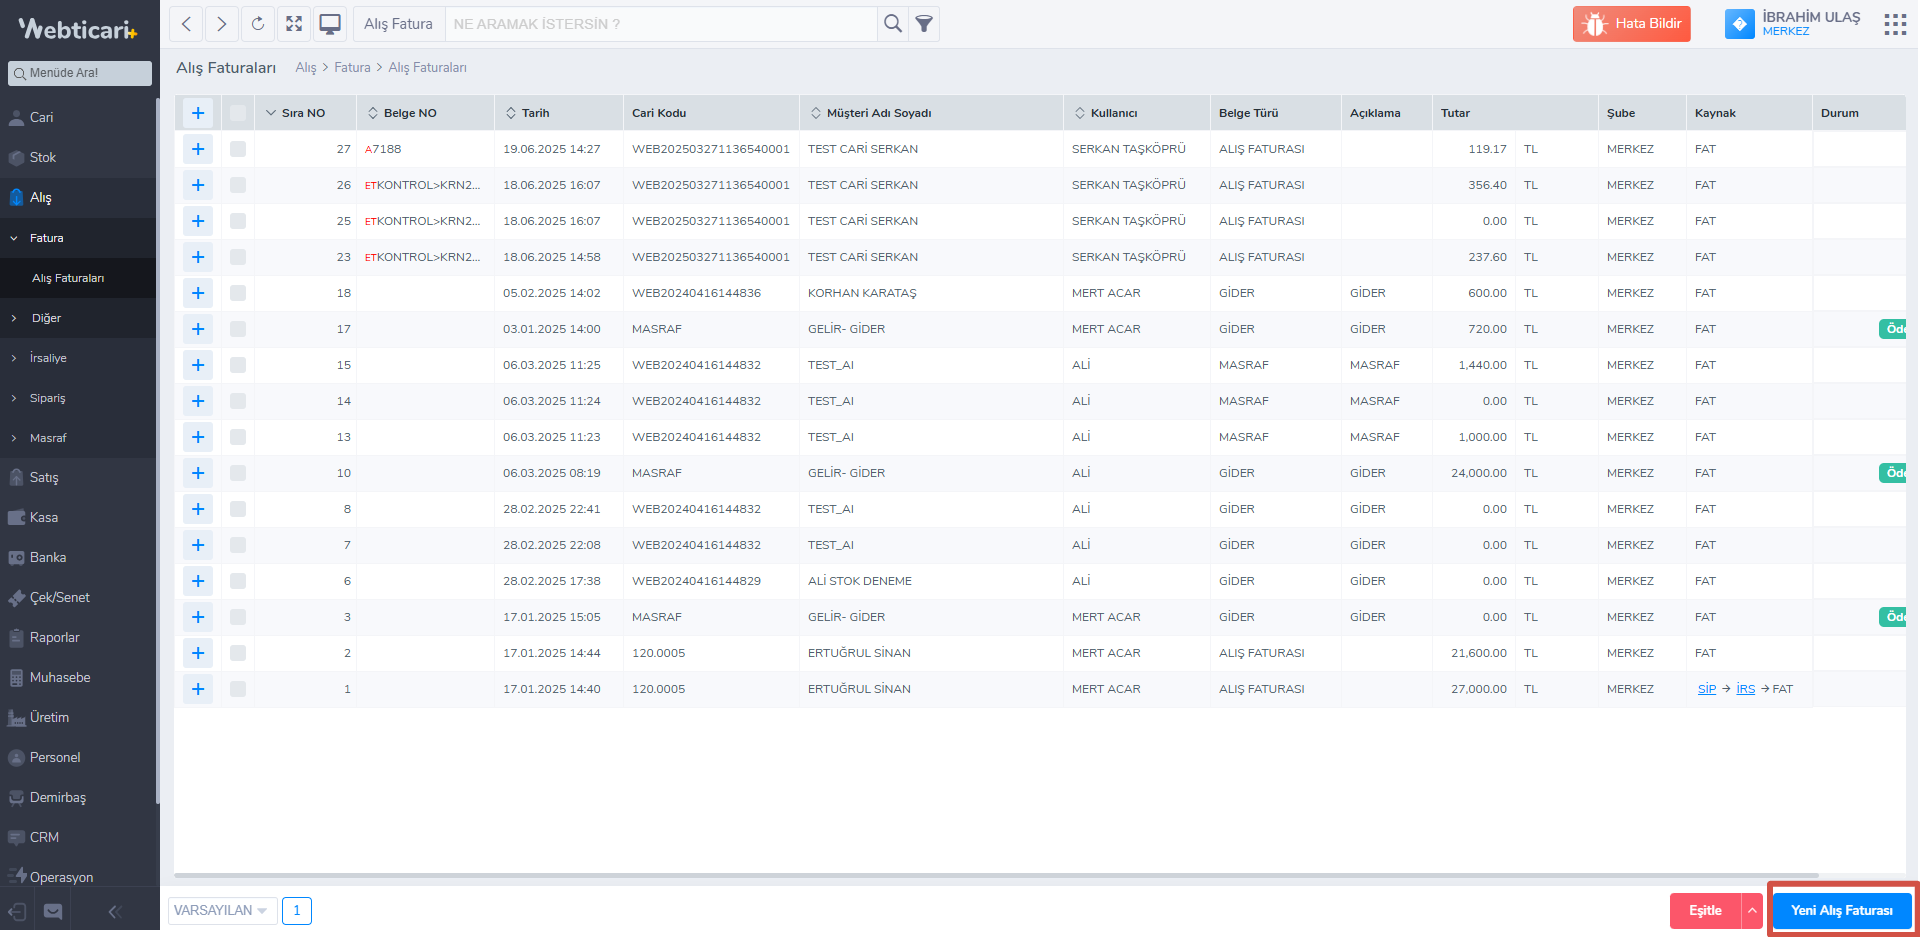
Task: Open the apps grid icon
Action: click(x=1895, y=25)
